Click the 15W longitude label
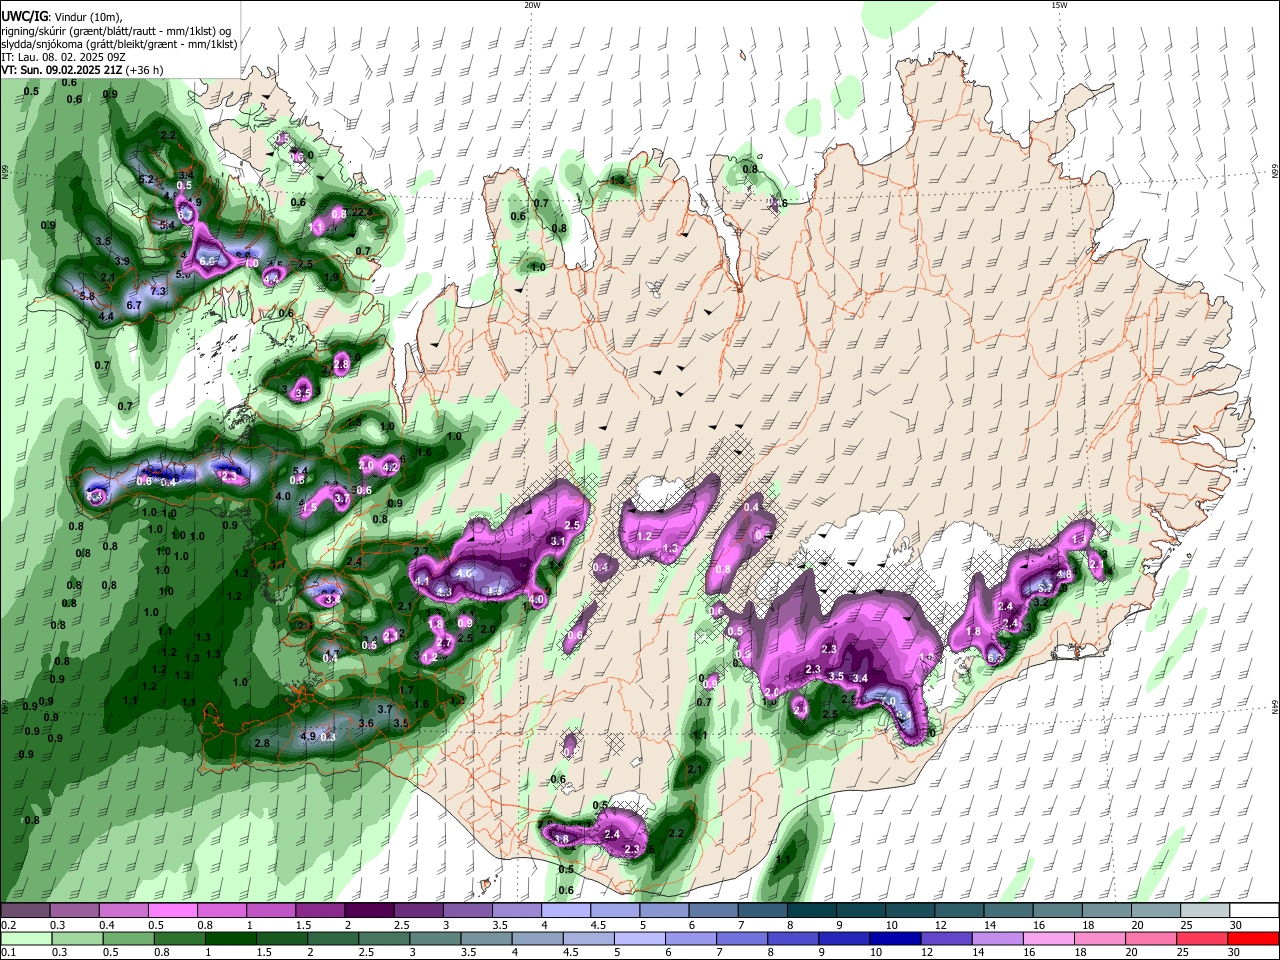The image size is (1280, 960). click(1058, 4)
